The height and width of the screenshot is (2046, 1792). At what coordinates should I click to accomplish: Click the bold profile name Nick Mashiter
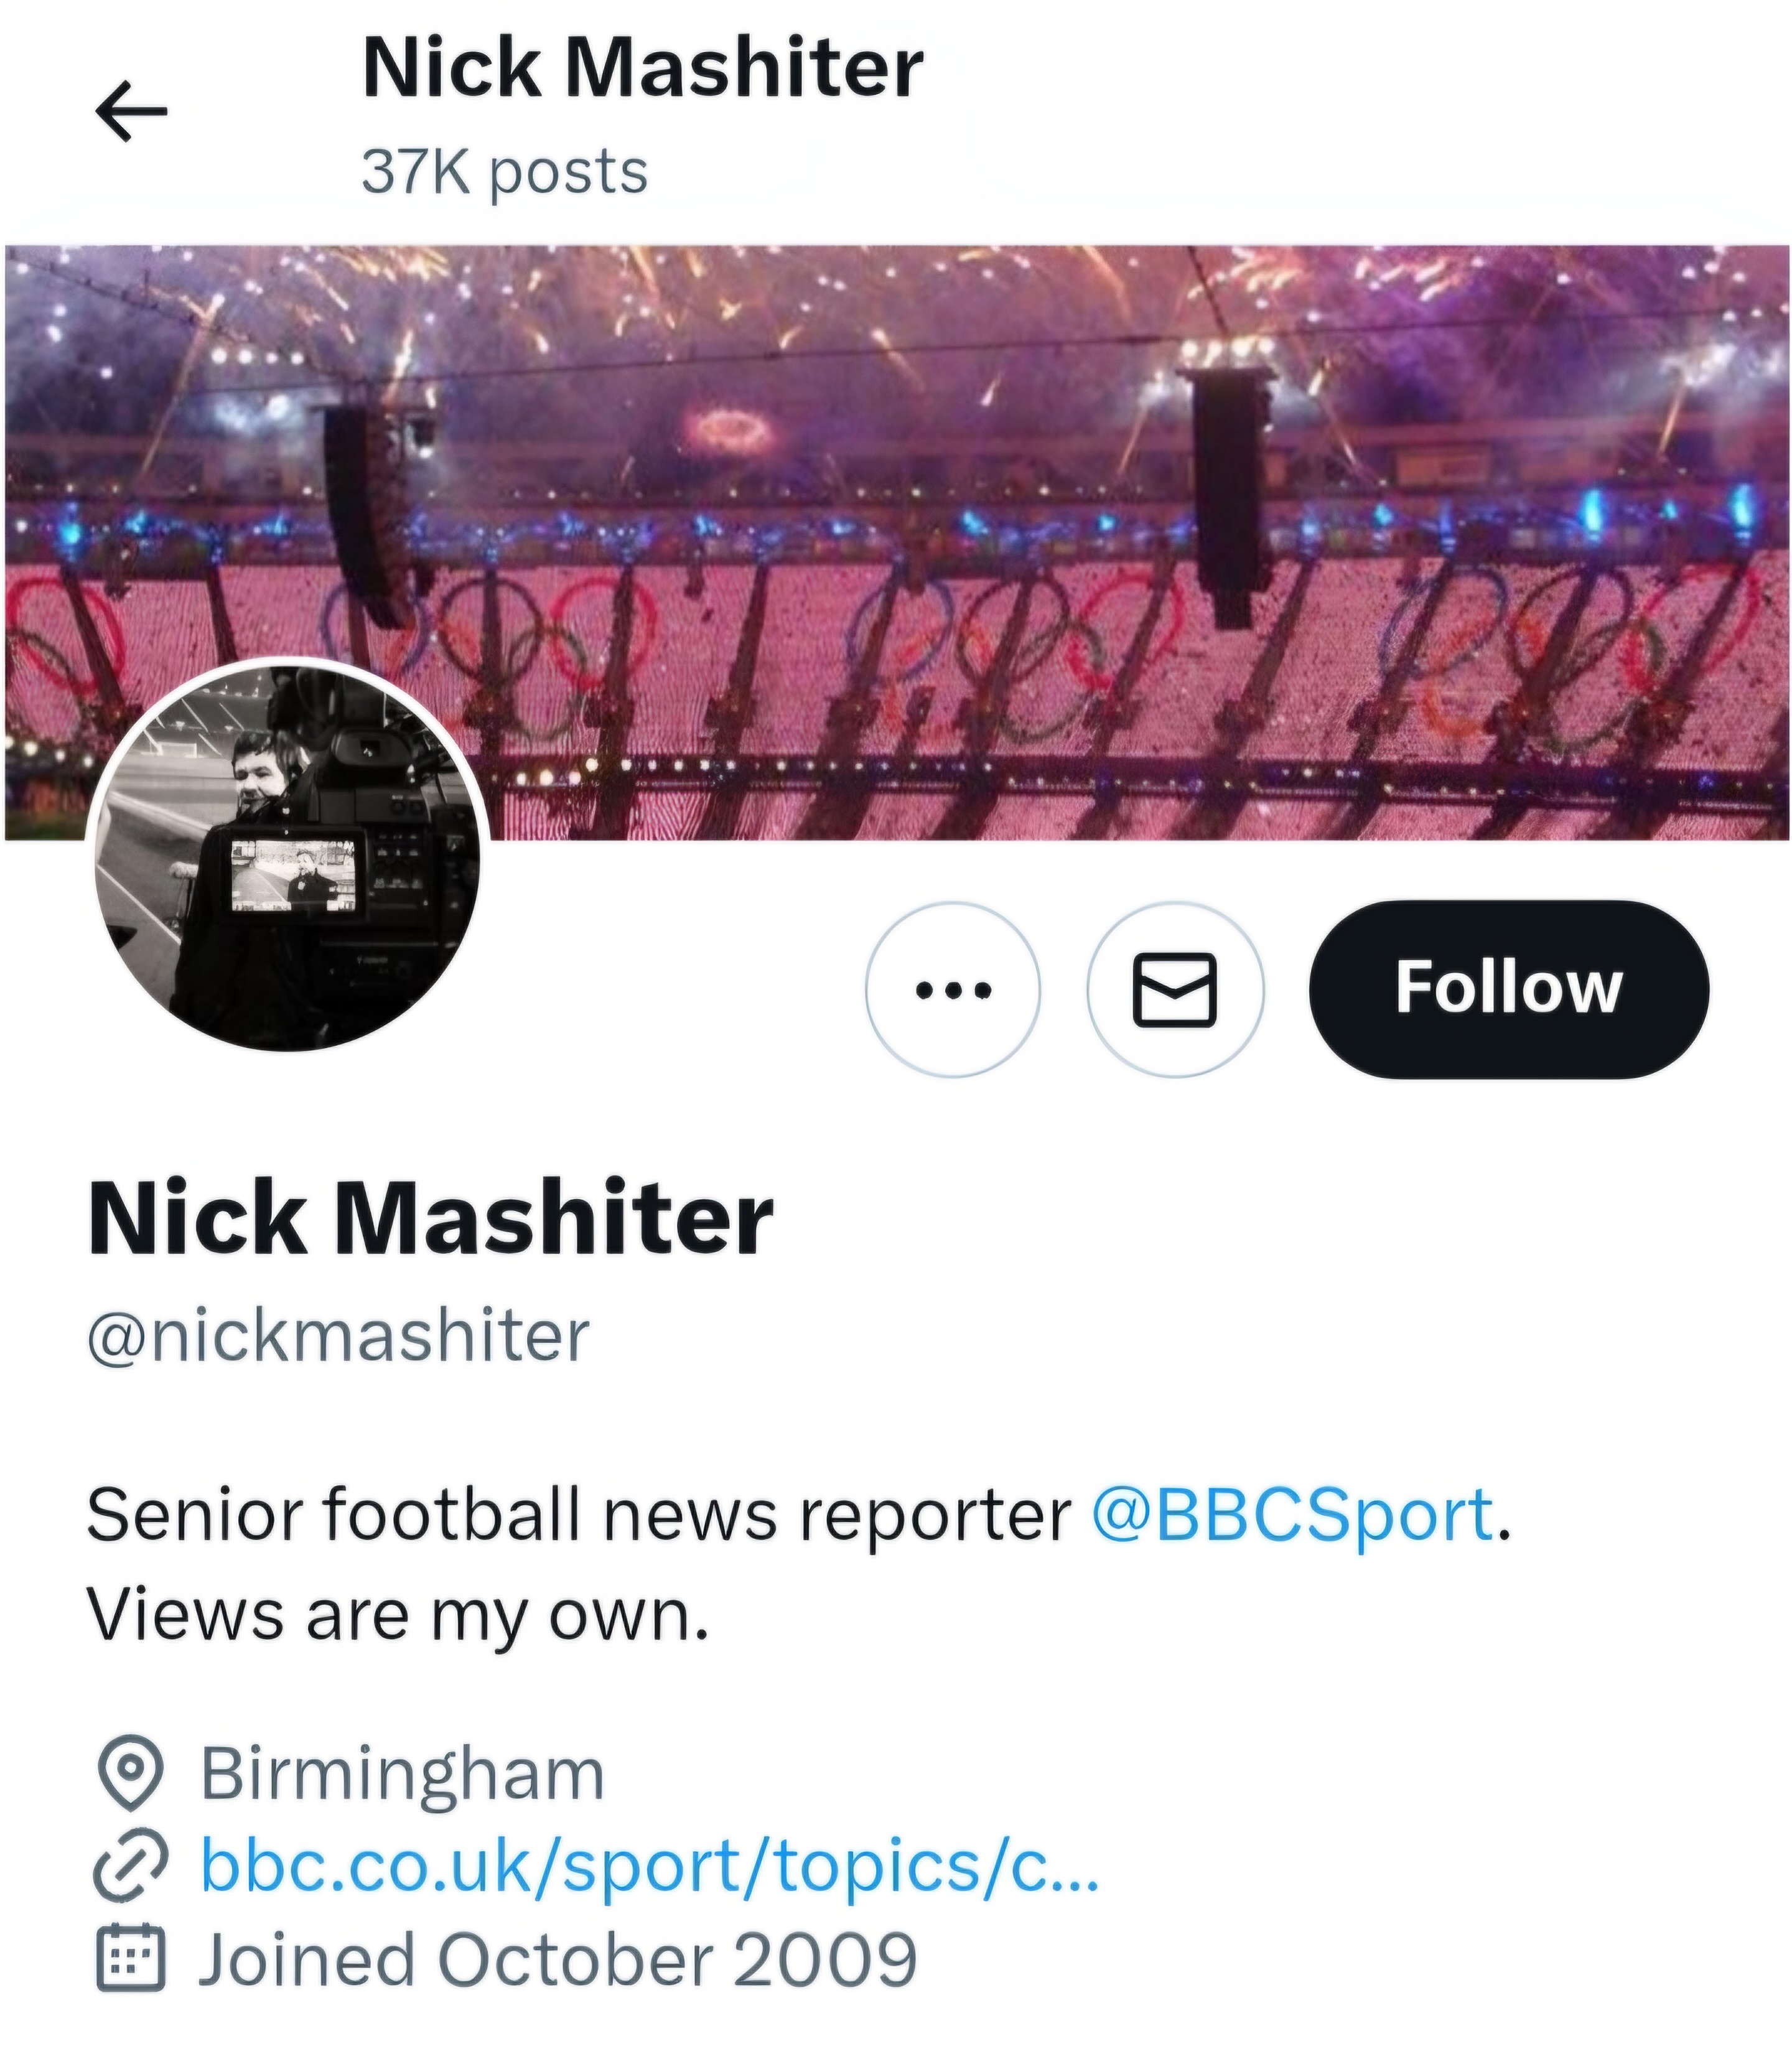(x=431, y=1218)
